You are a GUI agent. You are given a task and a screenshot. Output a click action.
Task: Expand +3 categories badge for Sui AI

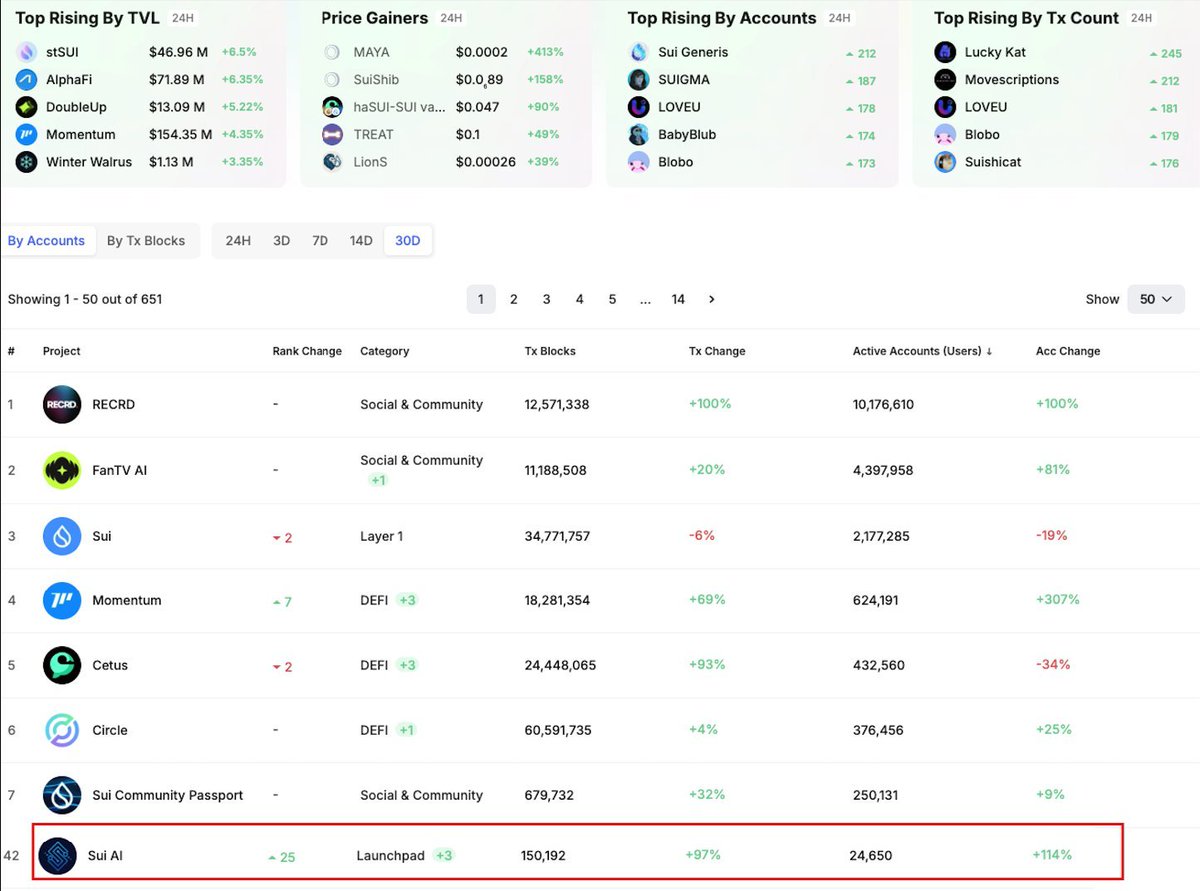pos(444,855)
